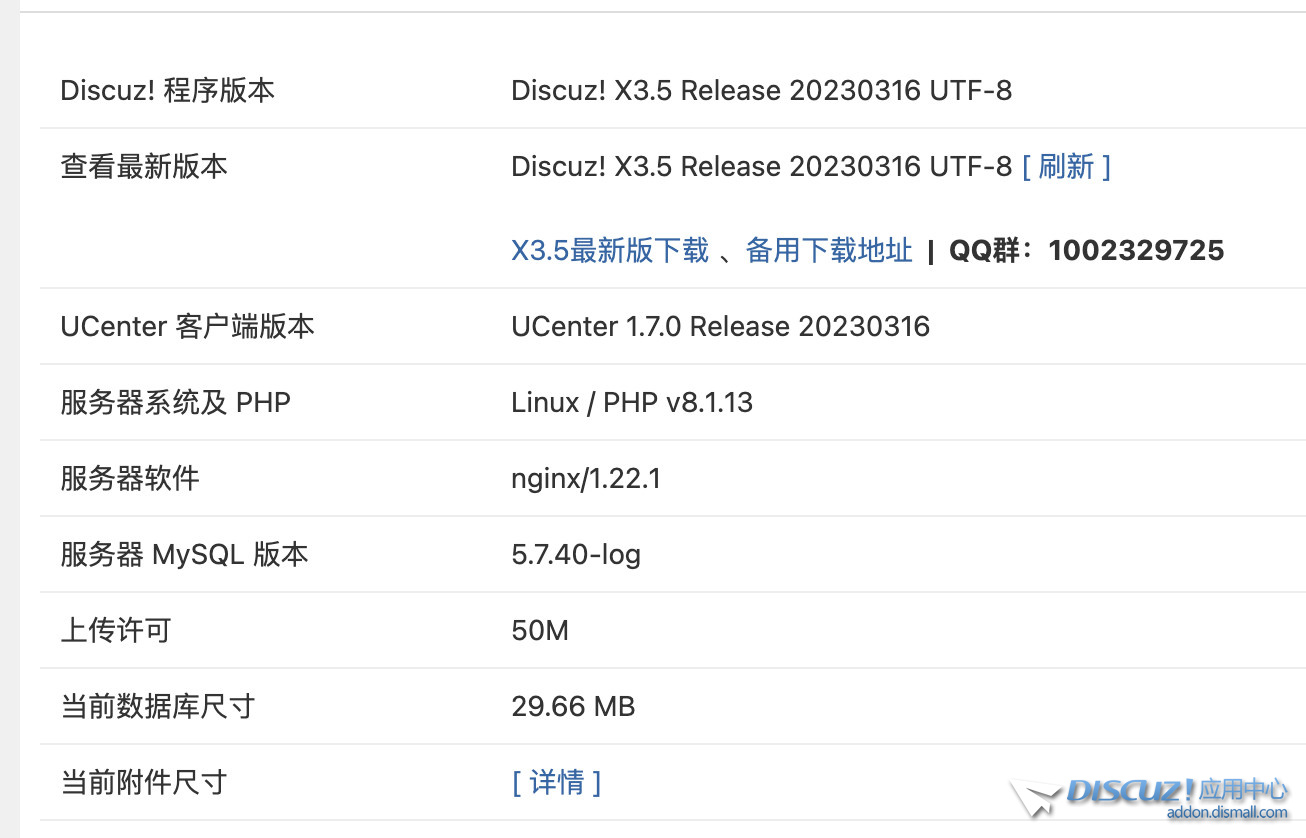
Task: Click the 当前数据库尺寸 row label
Action: (x=157, y=706)
